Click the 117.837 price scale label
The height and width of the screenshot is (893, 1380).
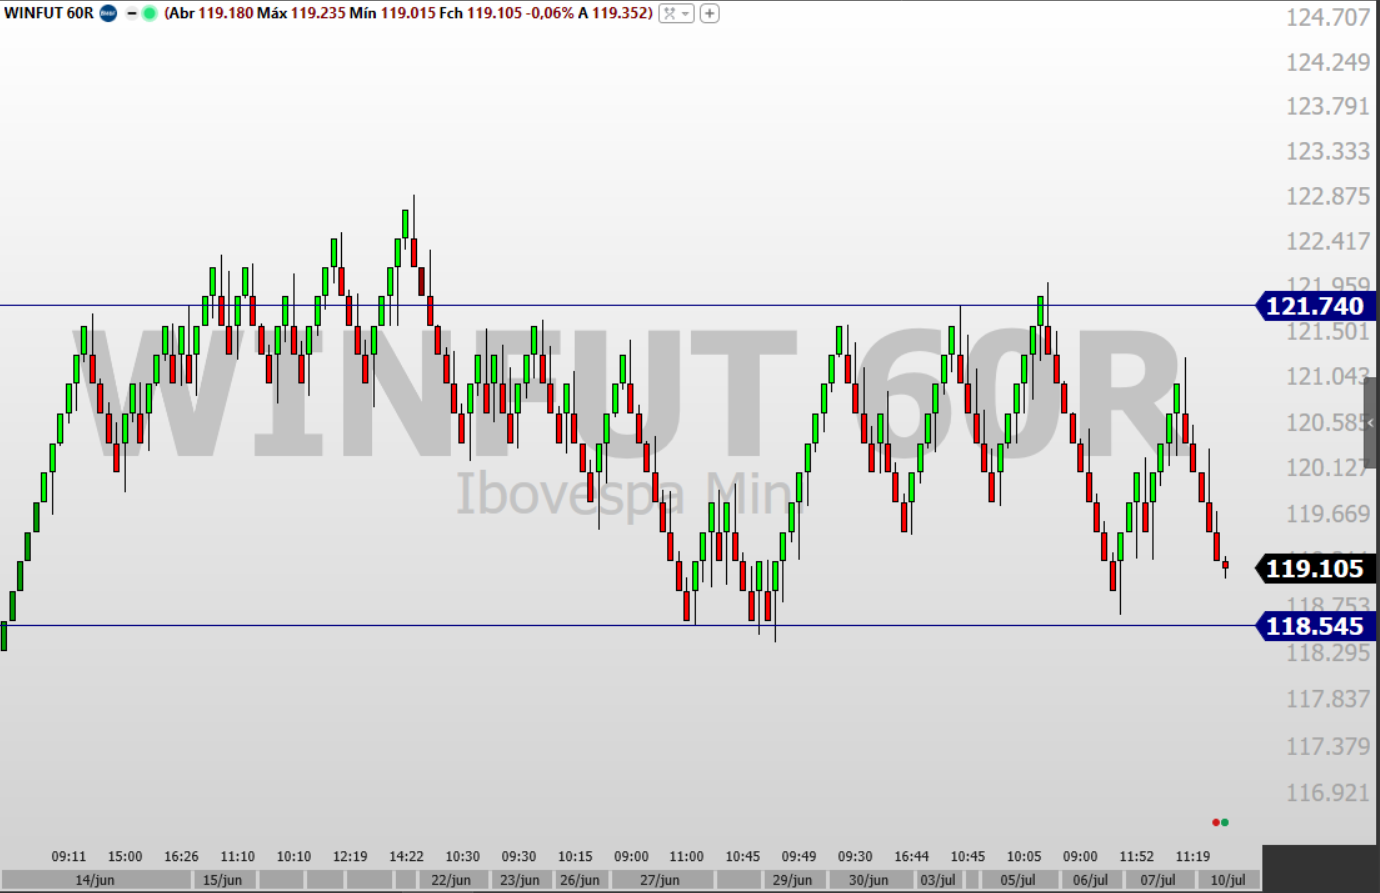pos(1328,699)
